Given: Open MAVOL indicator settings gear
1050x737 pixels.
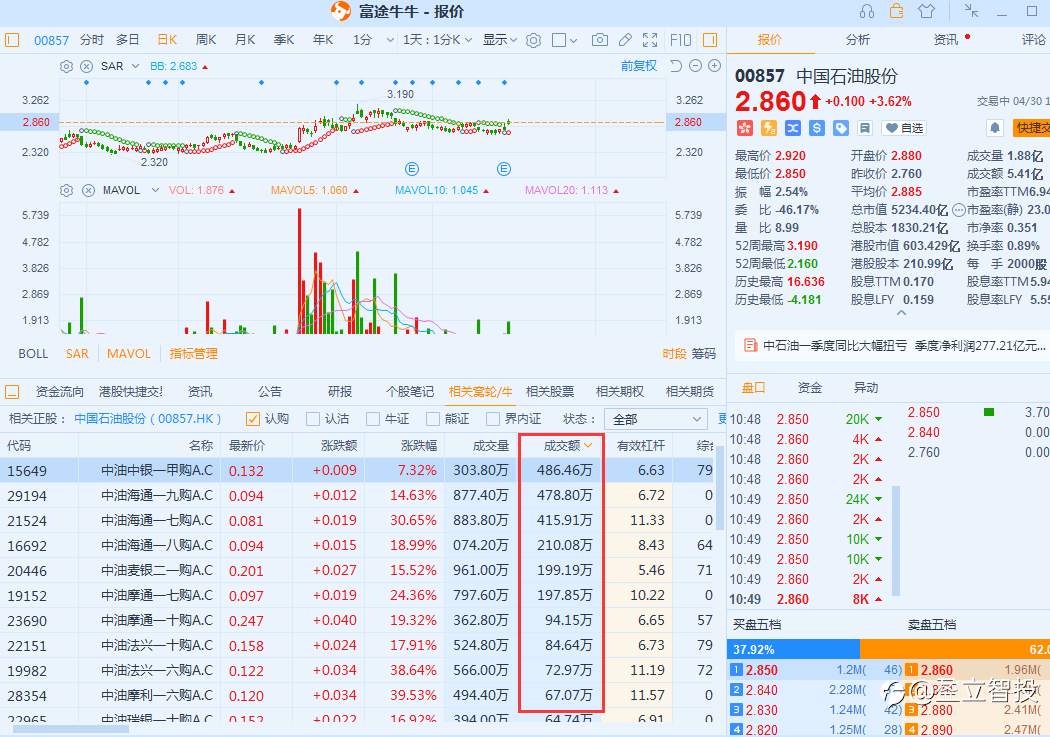Looking at the screenshot, I should [x=66, y=191].
